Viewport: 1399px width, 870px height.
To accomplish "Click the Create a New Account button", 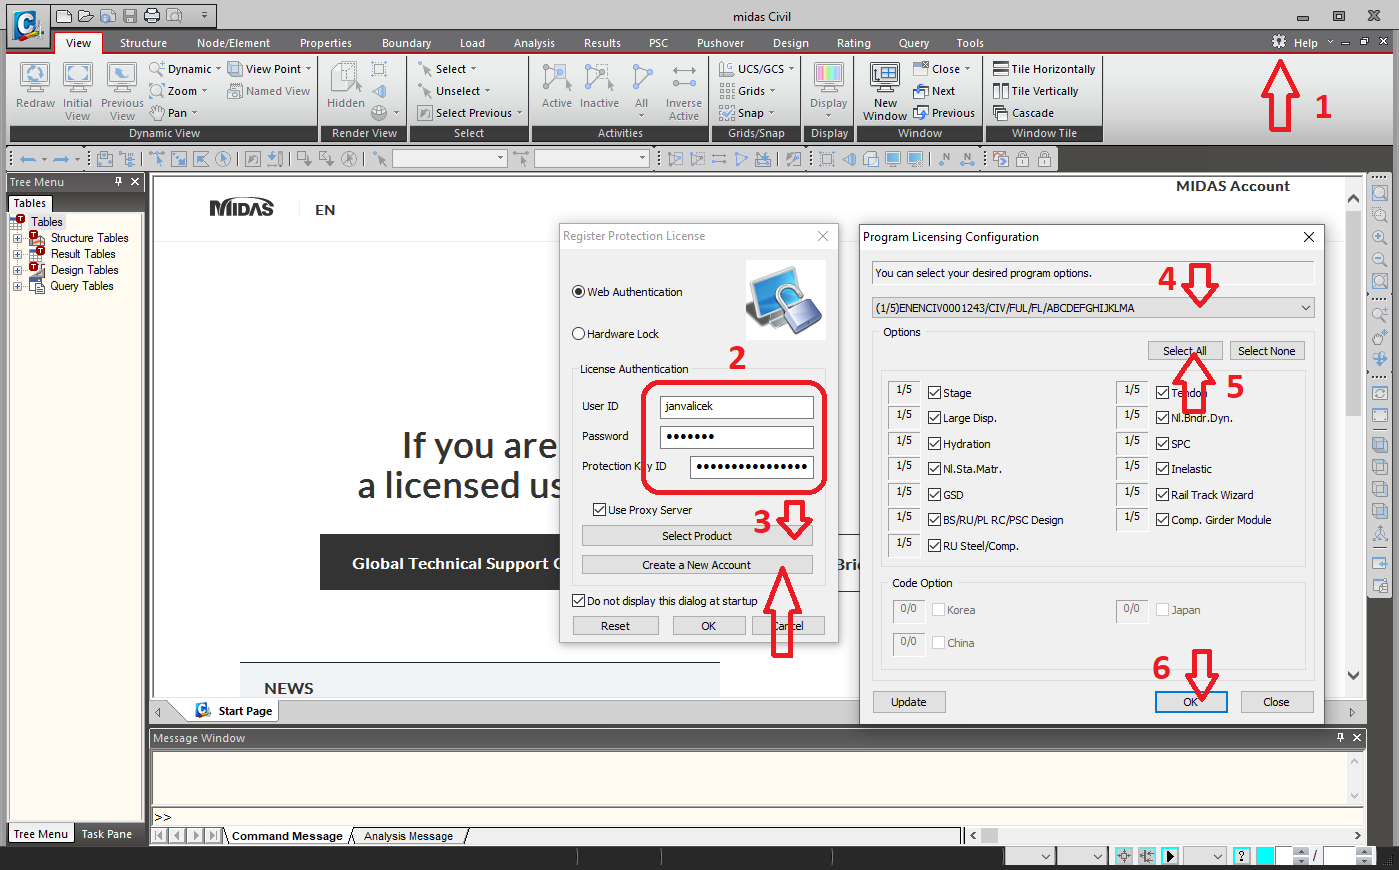I will pos(696,565).
